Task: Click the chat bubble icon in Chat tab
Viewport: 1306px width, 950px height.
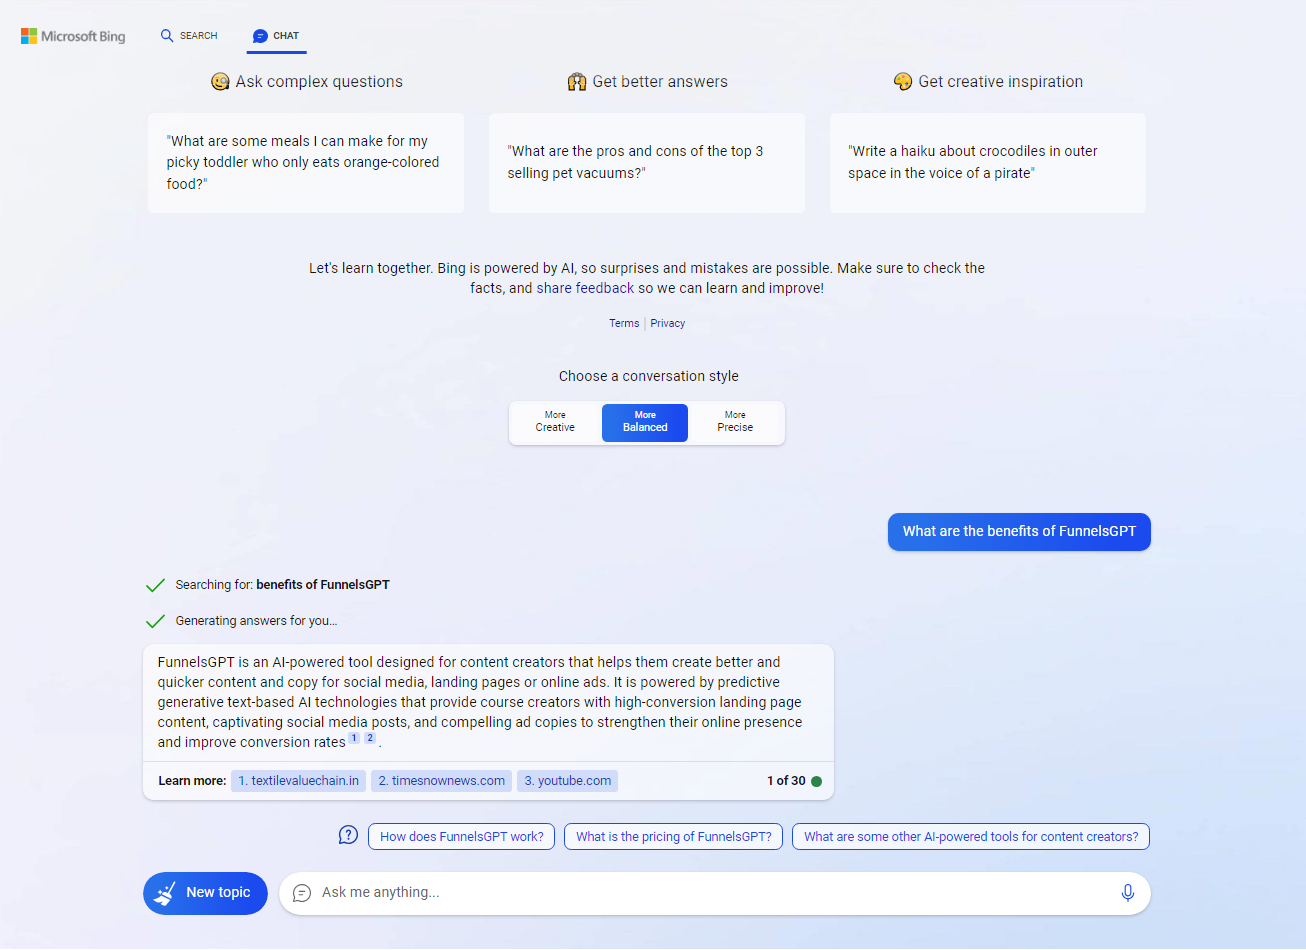Action: pos(260,36)
